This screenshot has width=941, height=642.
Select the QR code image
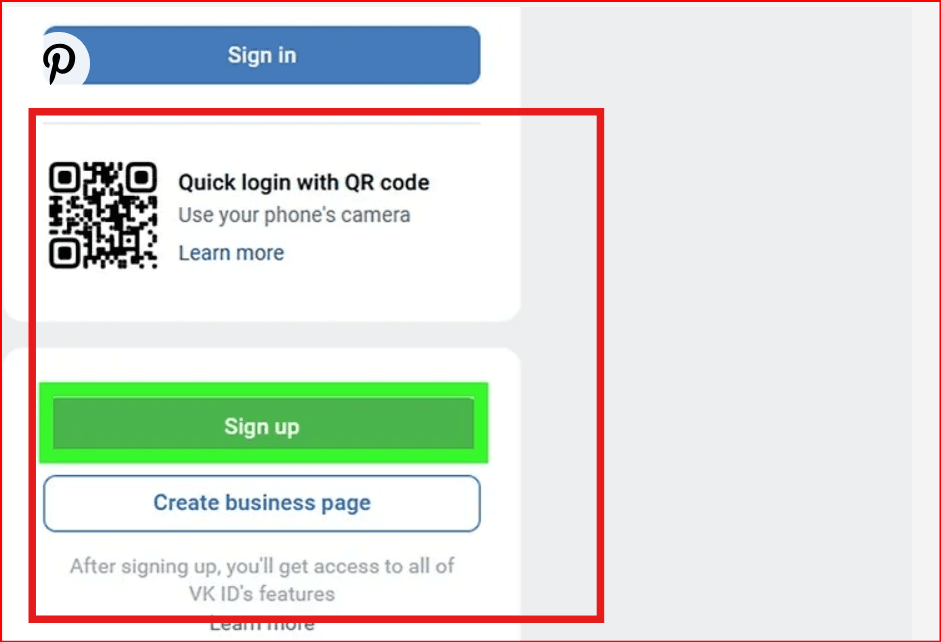click(x=103, y=215)
